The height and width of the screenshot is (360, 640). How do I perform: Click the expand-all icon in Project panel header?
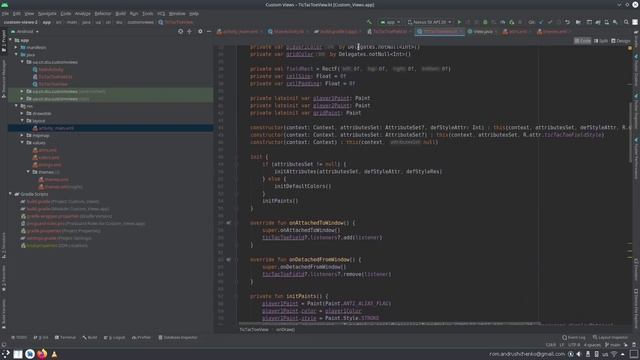(189, 31)
